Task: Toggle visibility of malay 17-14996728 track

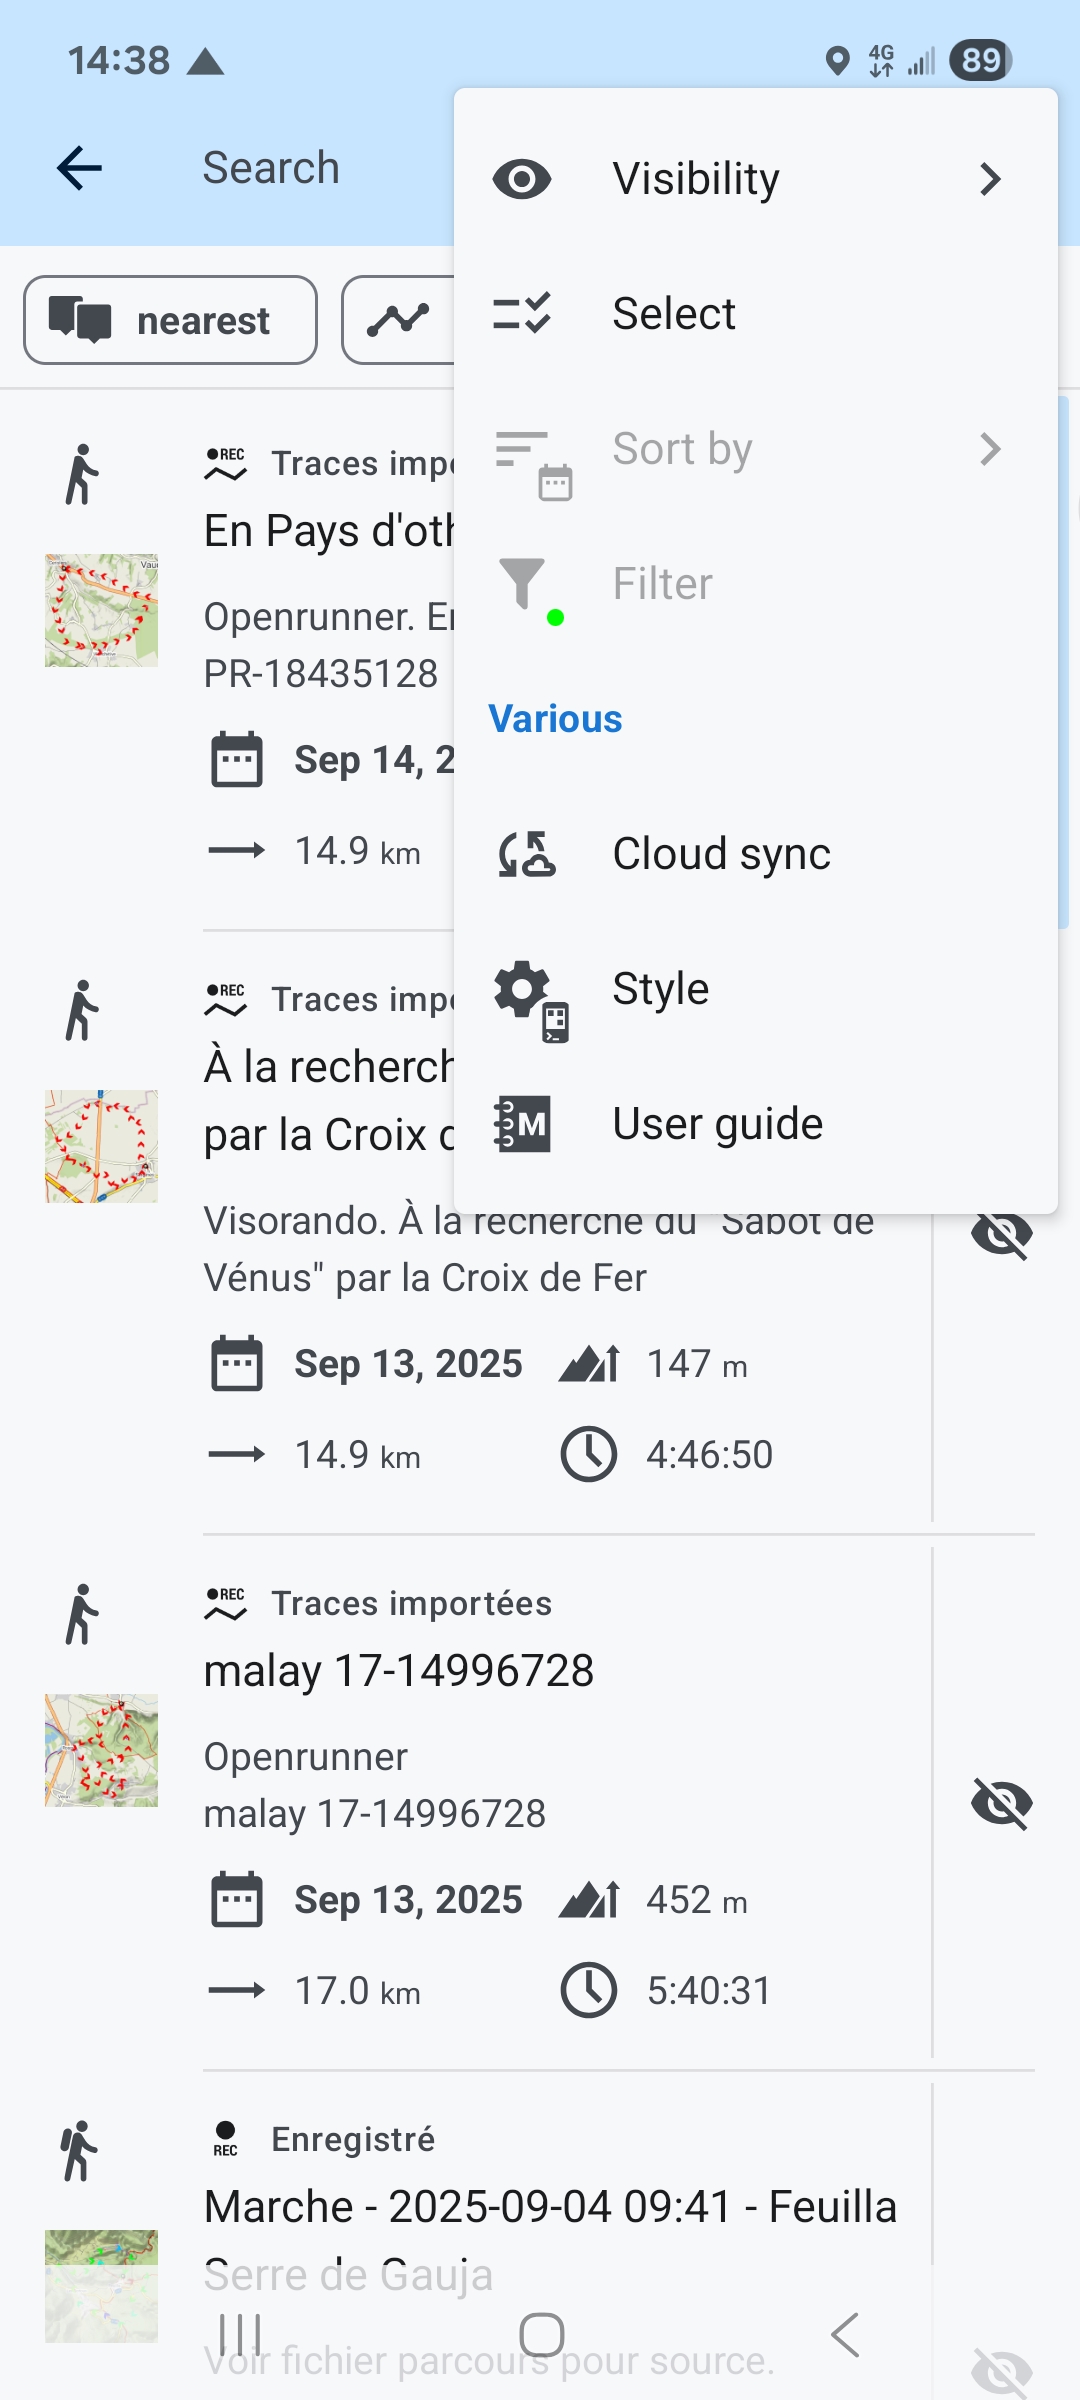Action: coord(1001,1804)
